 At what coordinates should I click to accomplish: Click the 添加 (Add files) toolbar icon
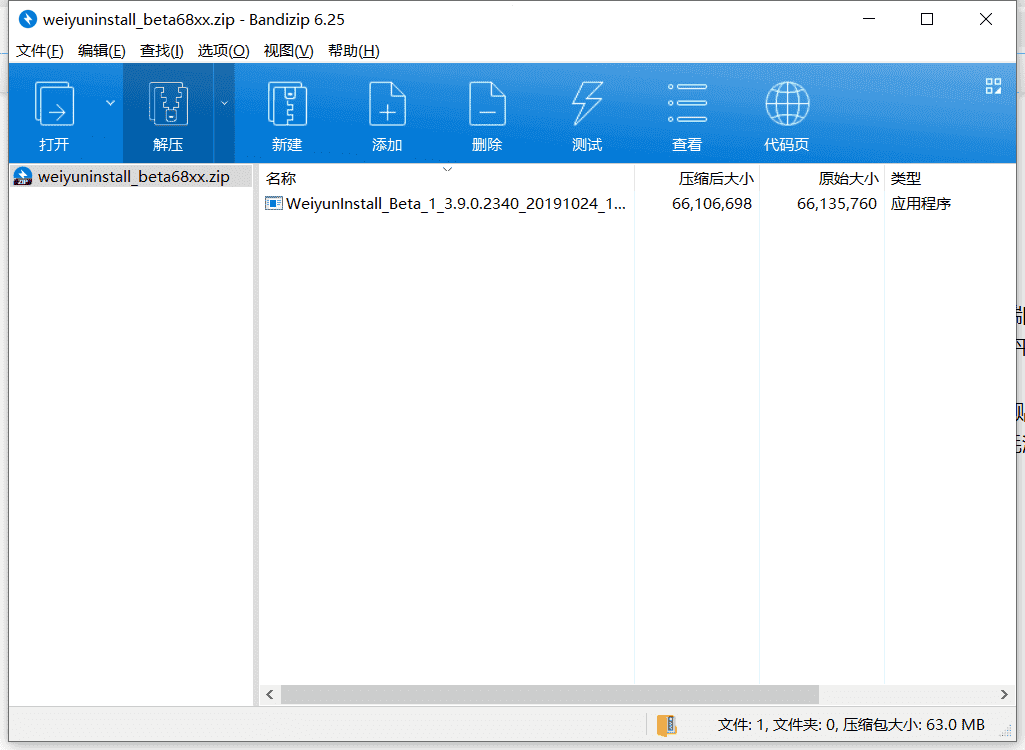coord(387,103)
